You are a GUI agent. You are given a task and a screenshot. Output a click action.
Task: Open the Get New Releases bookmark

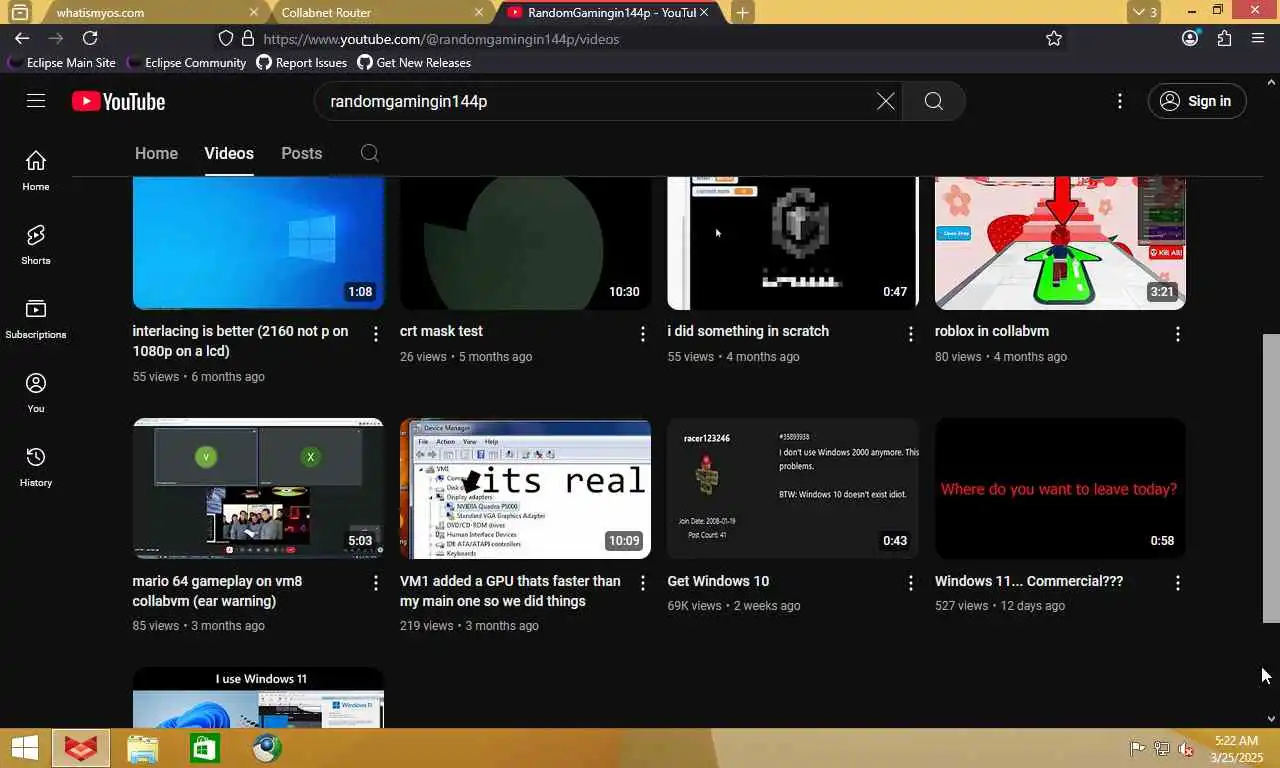(x=414, y=62)
